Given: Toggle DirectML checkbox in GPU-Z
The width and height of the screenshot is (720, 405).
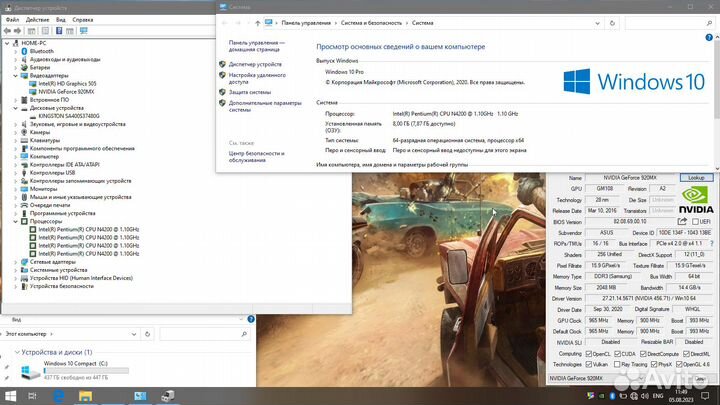Looking at the screenshot, I should click(686, 354).
